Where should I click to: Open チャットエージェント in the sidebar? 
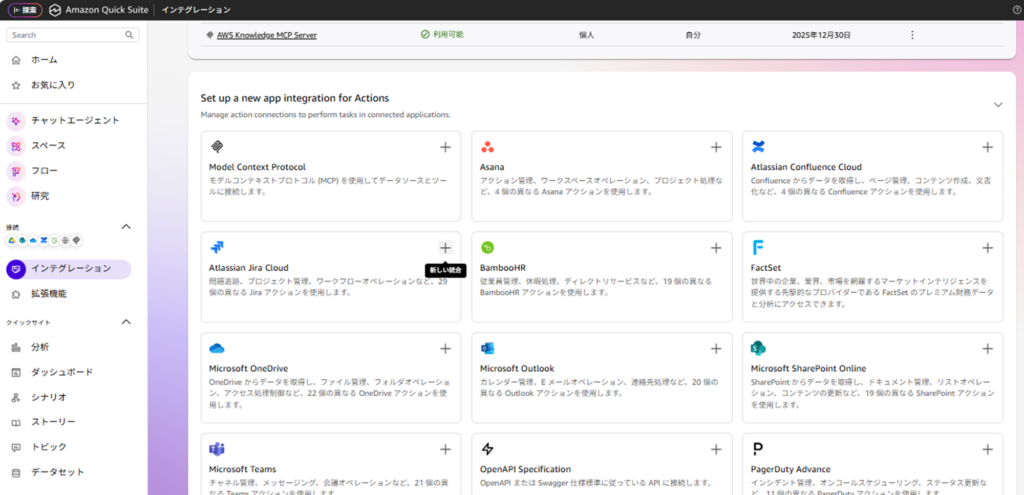click(x=75, y=121)
